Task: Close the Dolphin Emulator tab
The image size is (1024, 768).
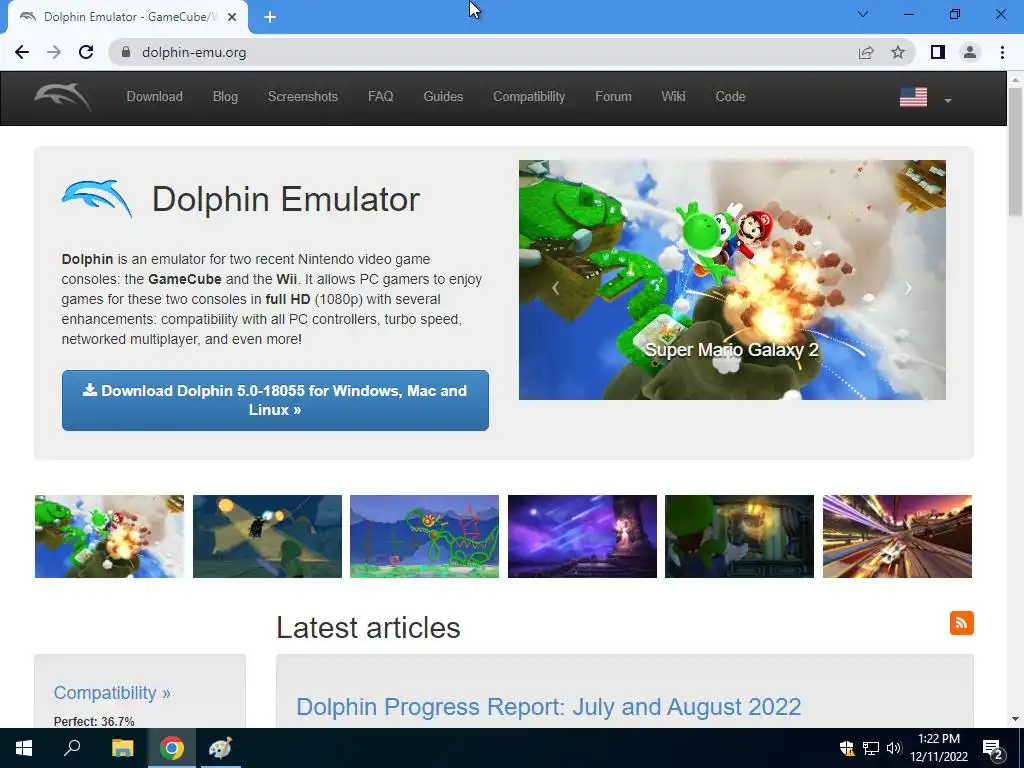Action: 232,17
